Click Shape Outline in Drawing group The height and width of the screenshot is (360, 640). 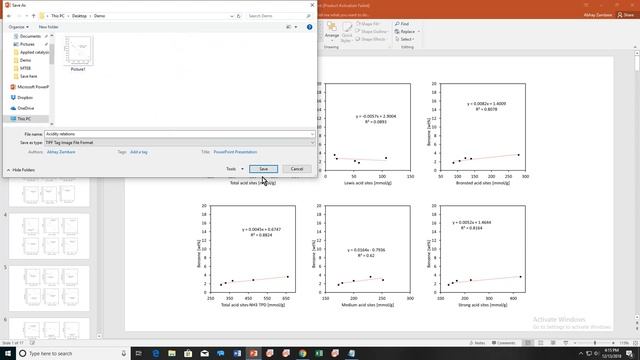(371, 31)
